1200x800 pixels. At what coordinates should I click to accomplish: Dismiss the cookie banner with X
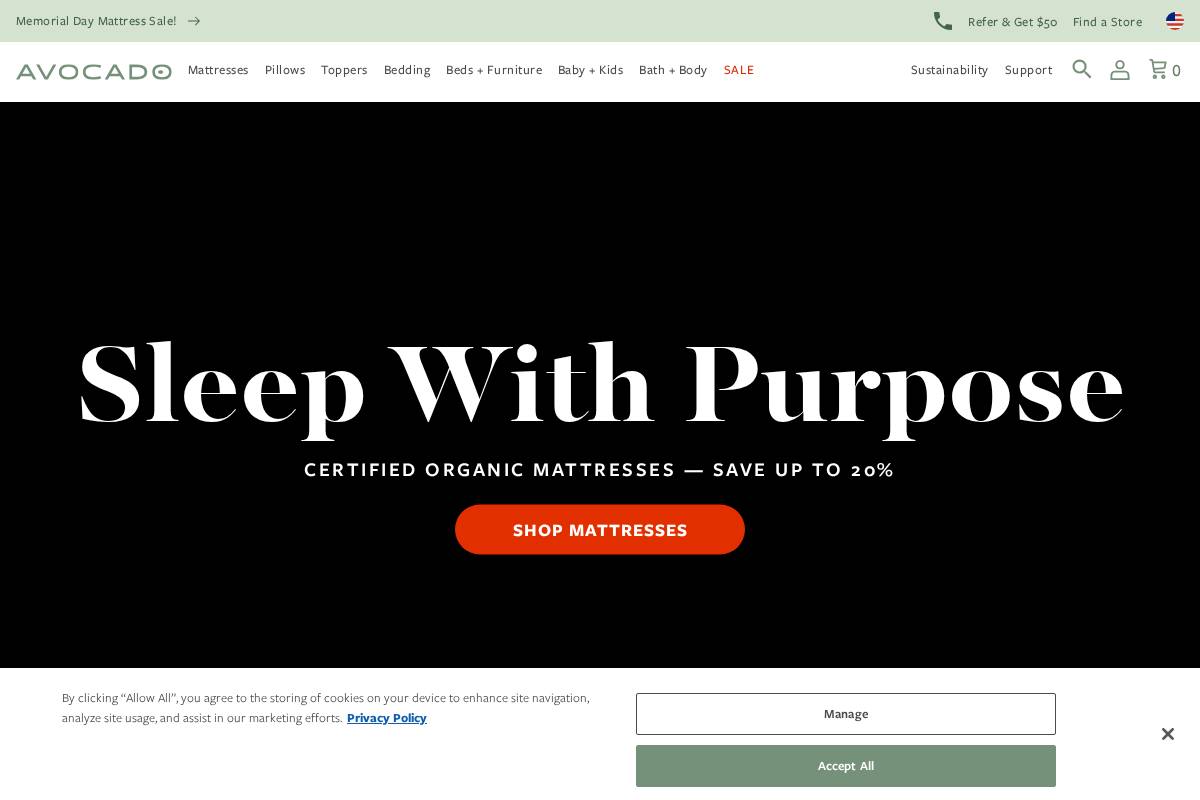tap(1167, 734)
